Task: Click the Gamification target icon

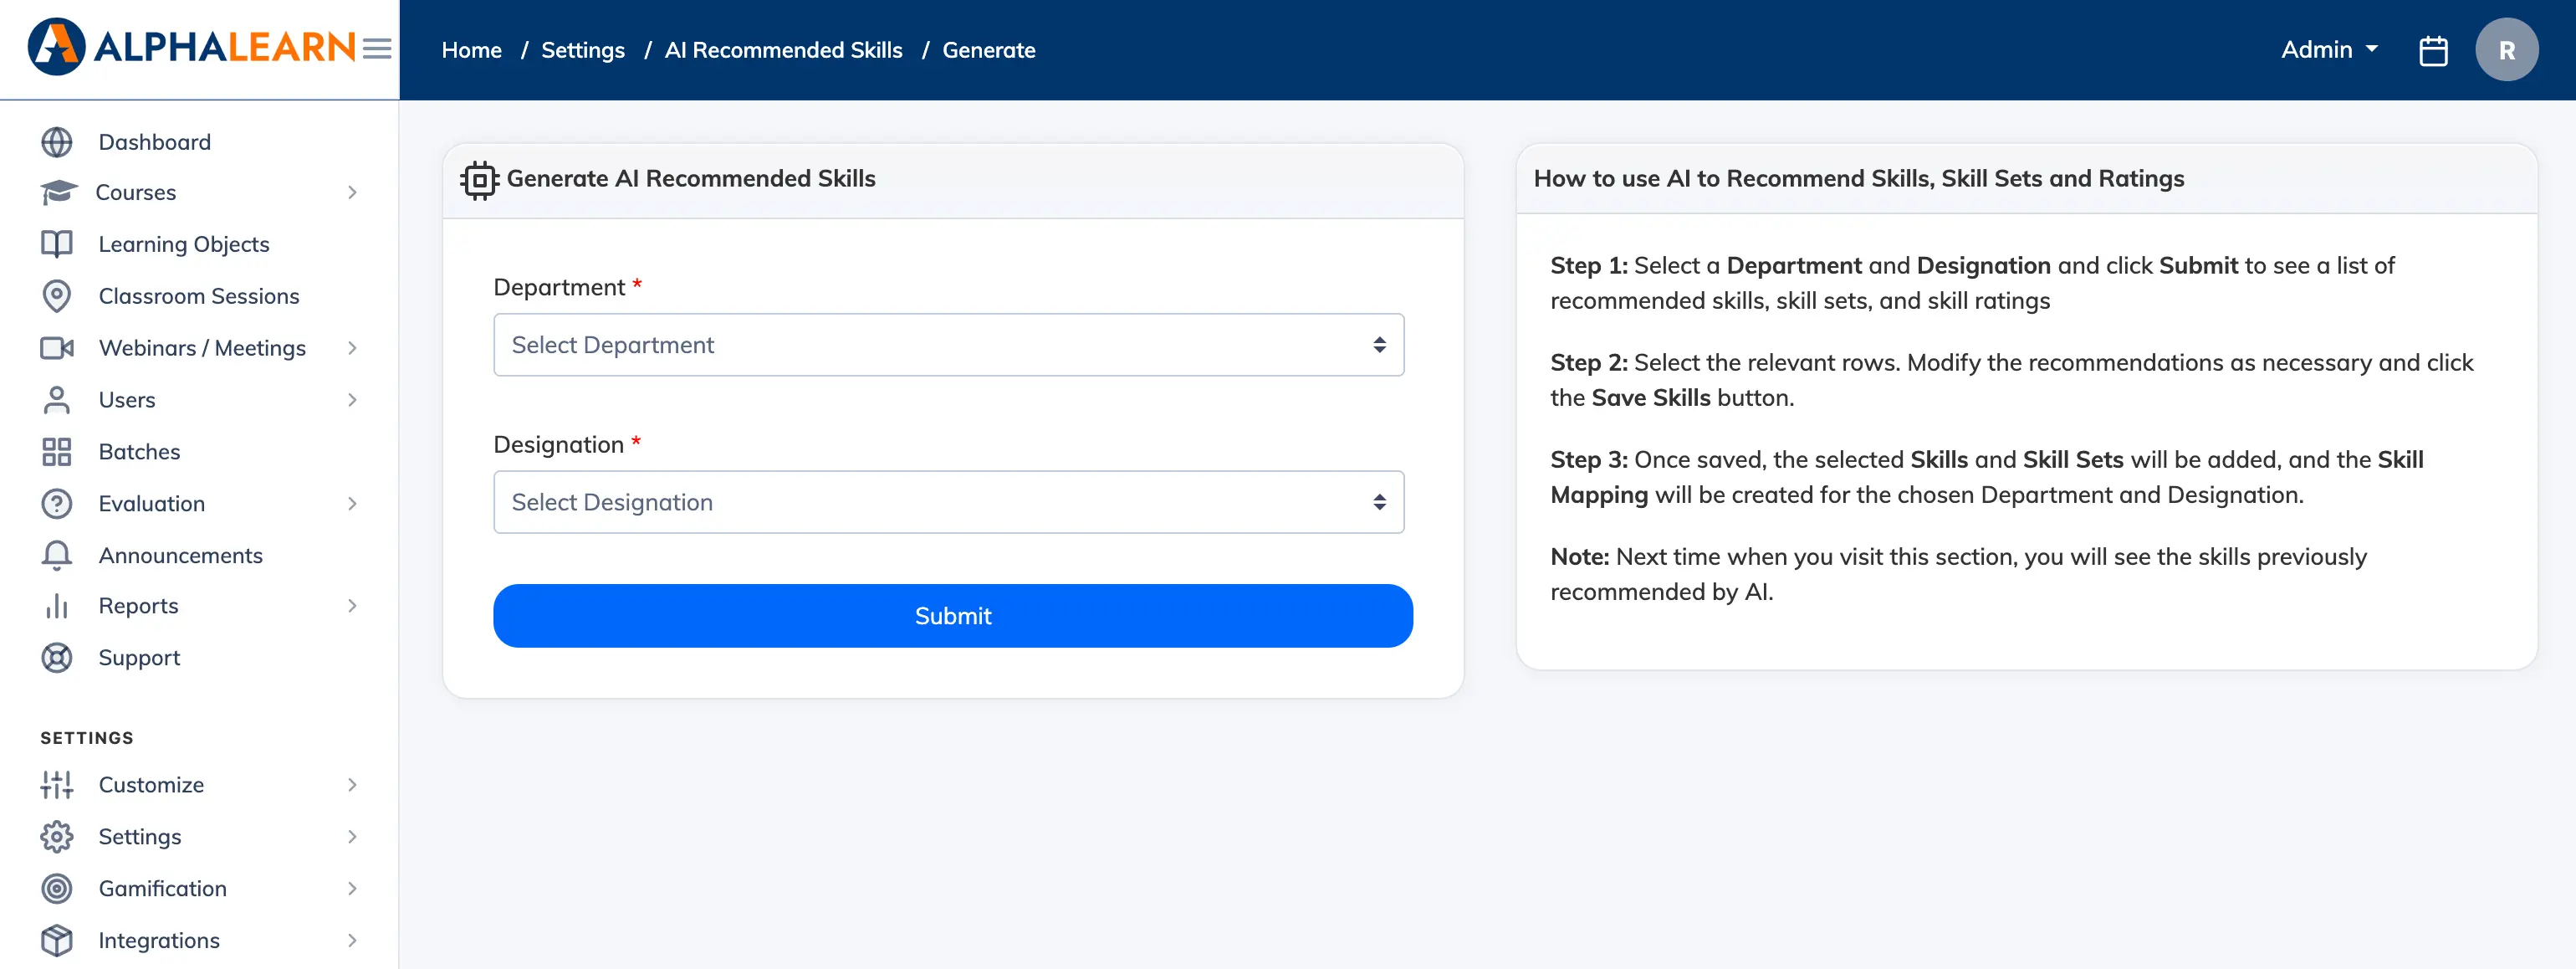Action: [x=57, y=889]
